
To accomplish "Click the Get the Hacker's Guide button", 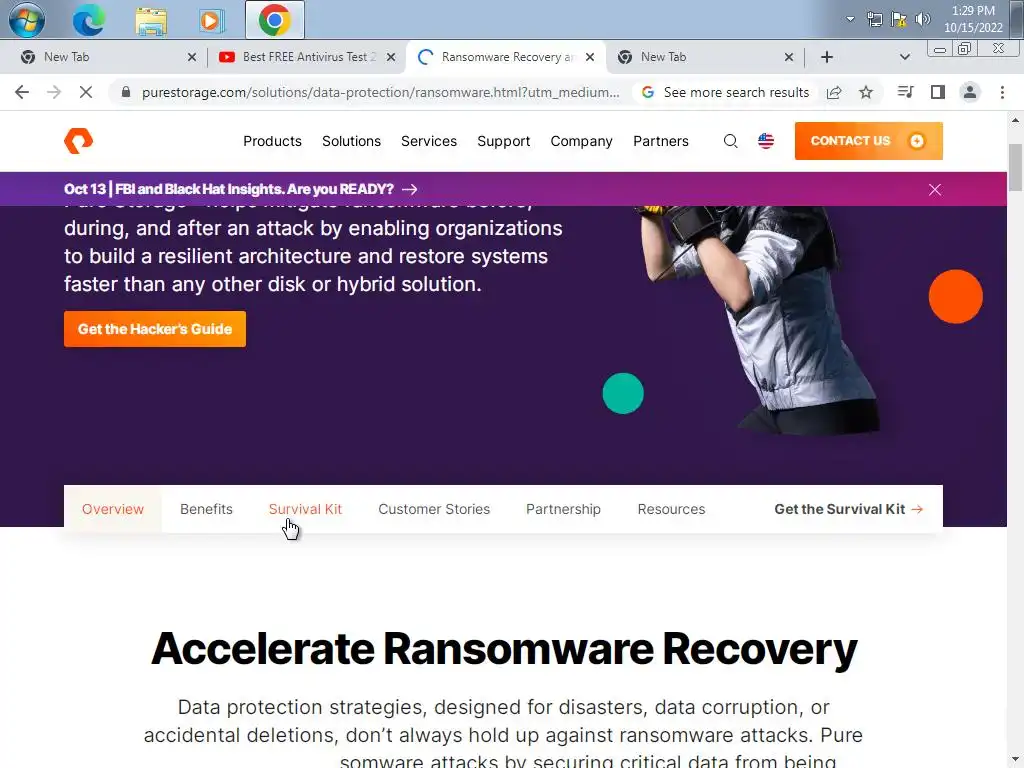I will (155, 329).
